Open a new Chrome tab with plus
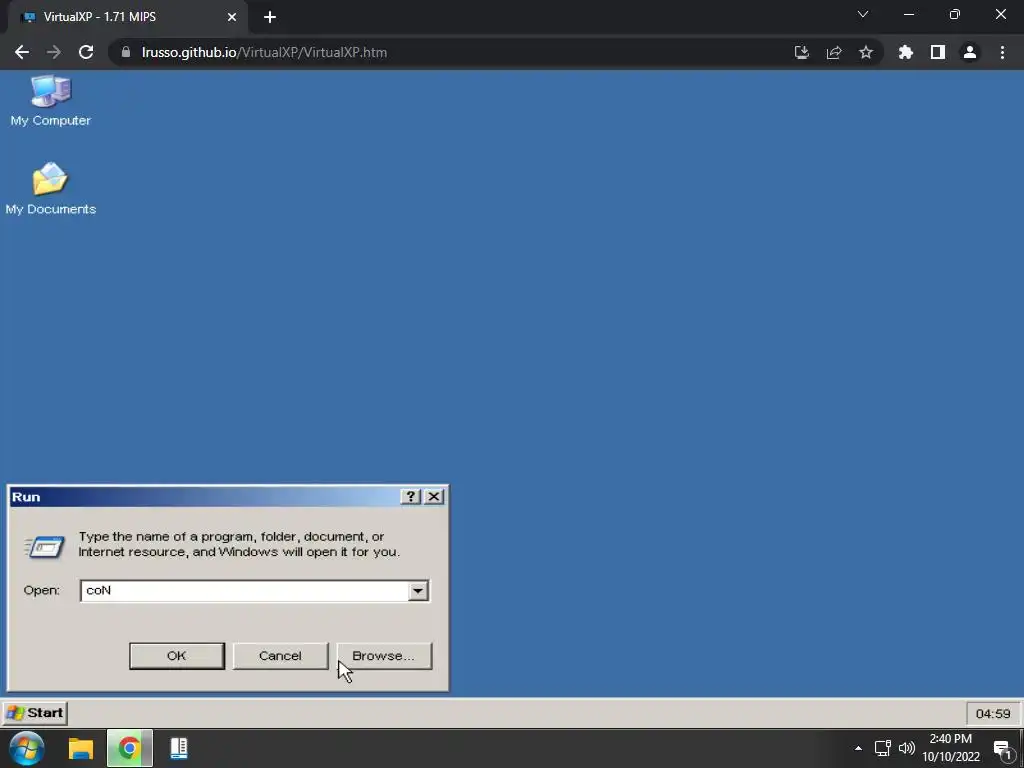 click(270, 17)
